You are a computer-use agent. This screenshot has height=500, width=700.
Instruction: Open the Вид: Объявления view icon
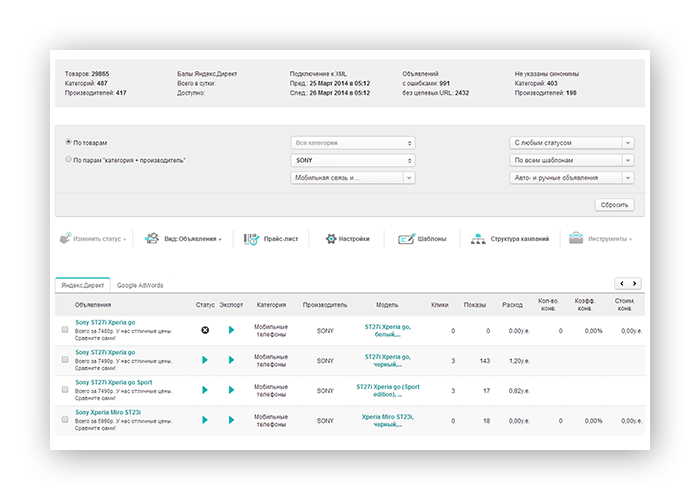point(152,239)
